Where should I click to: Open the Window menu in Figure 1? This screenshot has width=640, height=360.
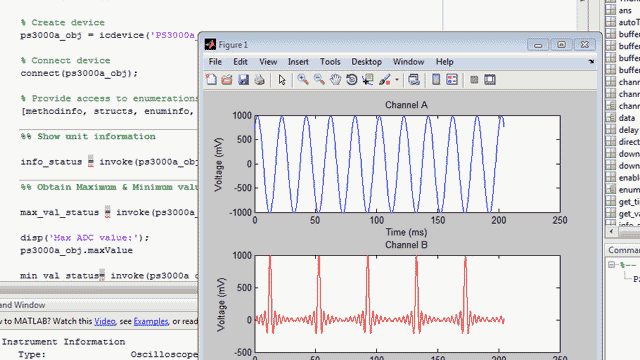point(409,62)
